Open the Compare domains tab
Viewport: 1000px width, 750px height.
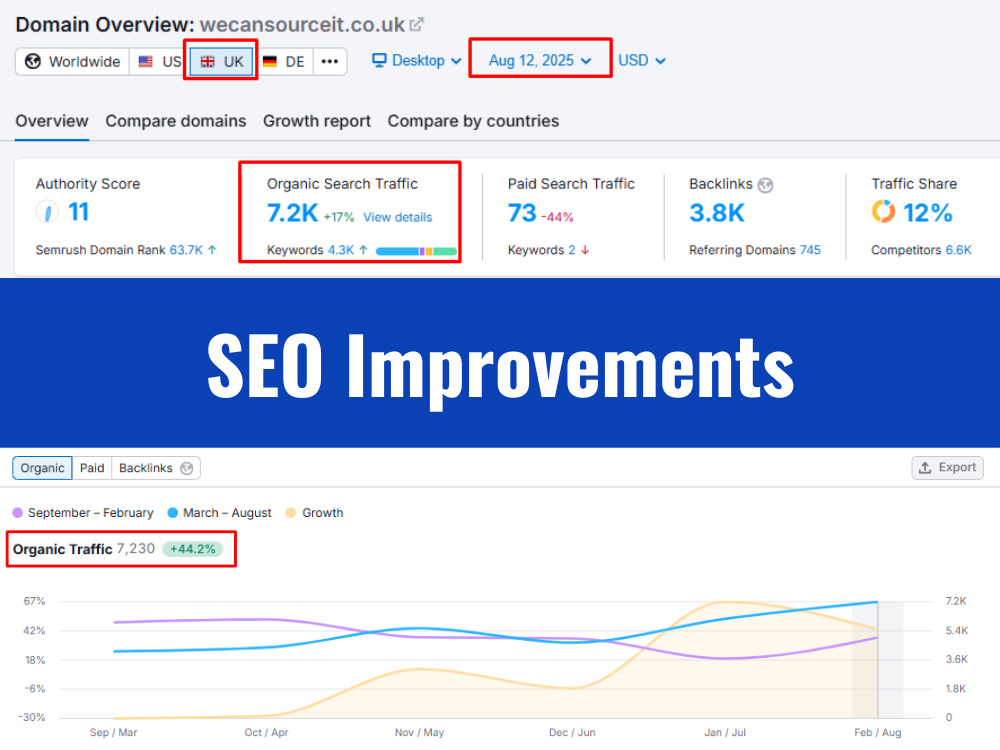pos(175,121)
